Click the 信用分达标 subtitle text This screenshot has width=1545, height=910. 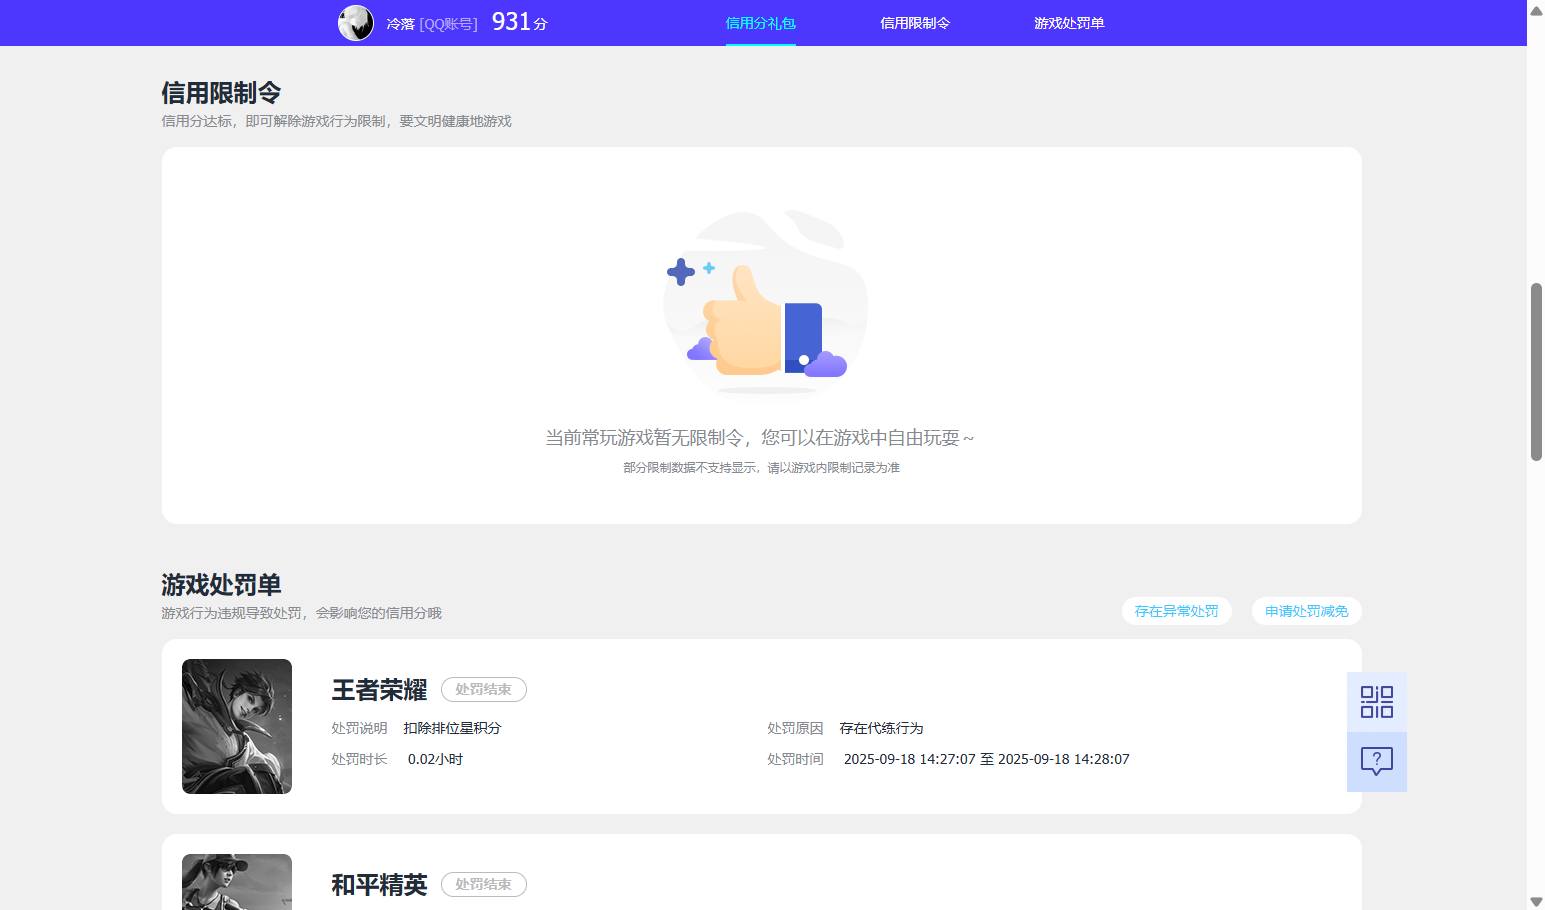(336, 121)
